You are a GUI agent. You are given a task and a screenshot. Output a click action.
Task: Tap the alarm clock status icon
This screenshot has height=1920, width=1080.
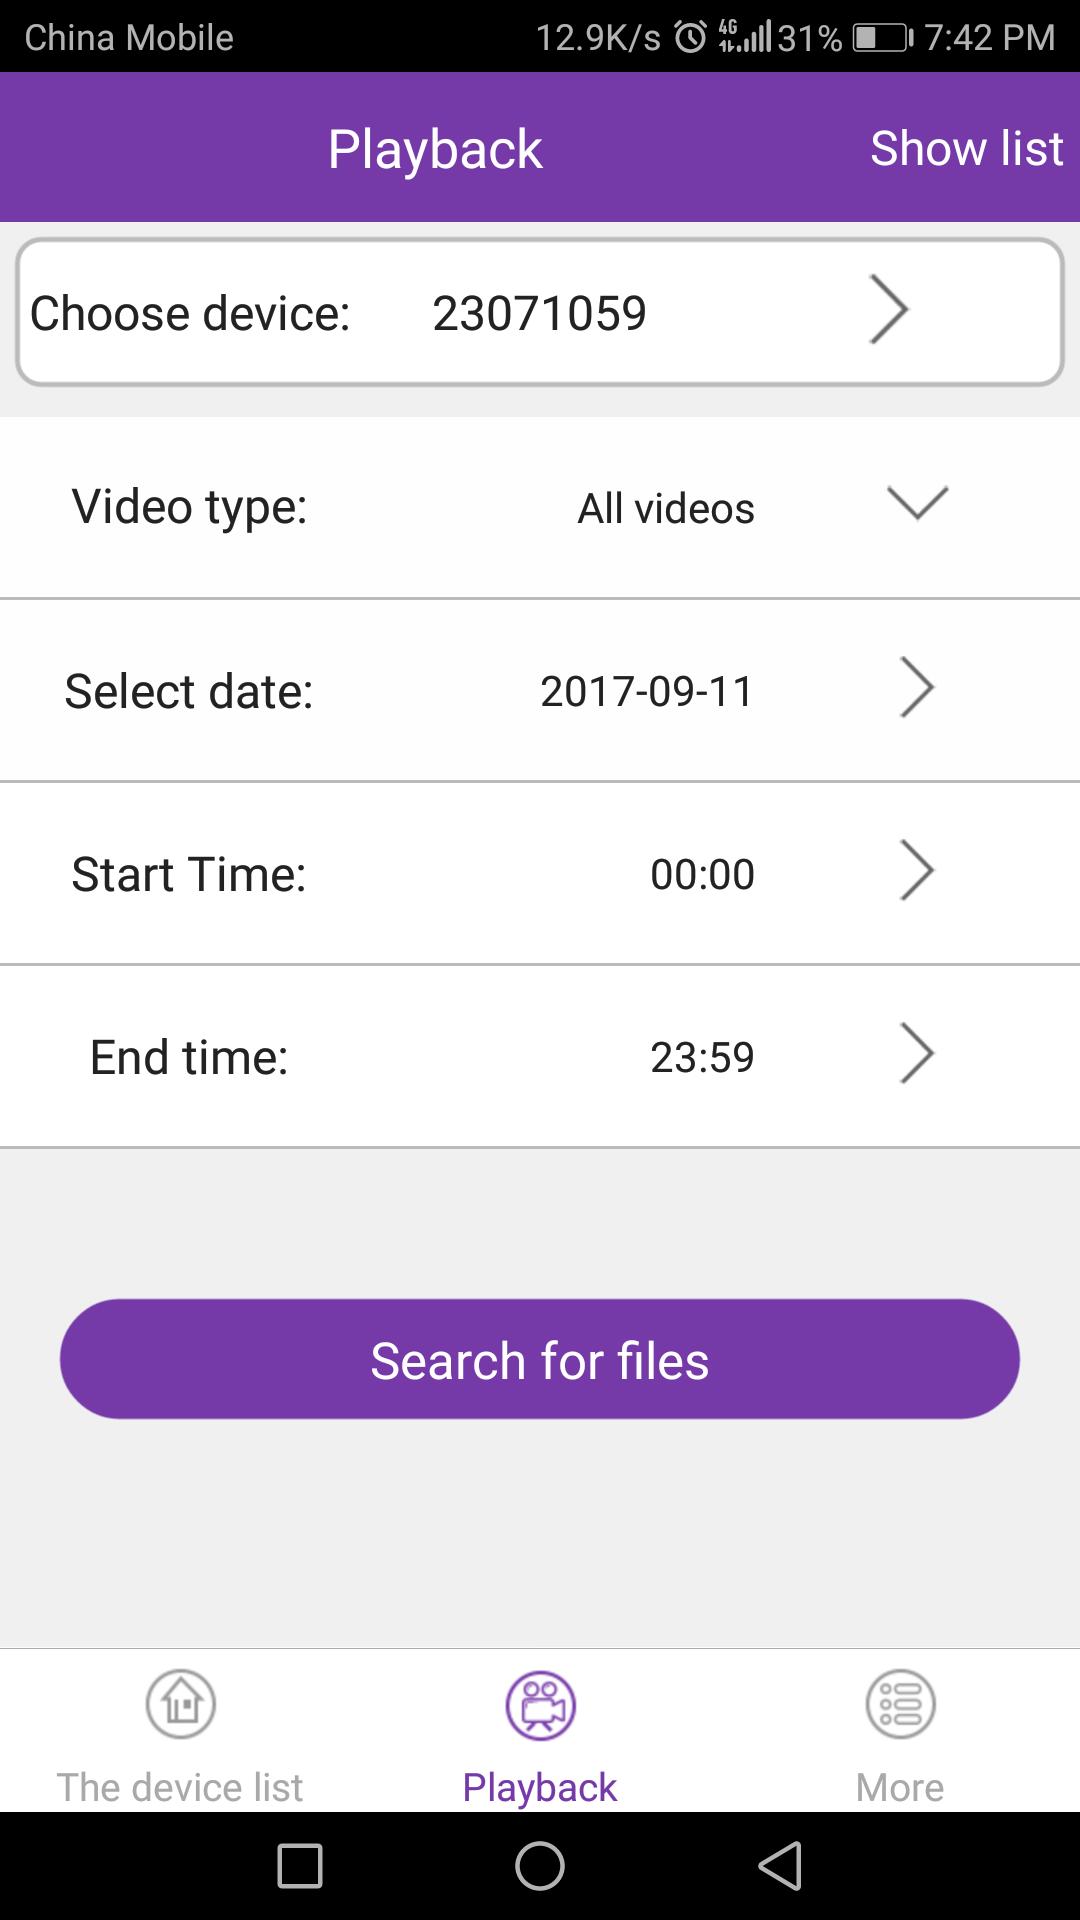[x=690, y=38]
